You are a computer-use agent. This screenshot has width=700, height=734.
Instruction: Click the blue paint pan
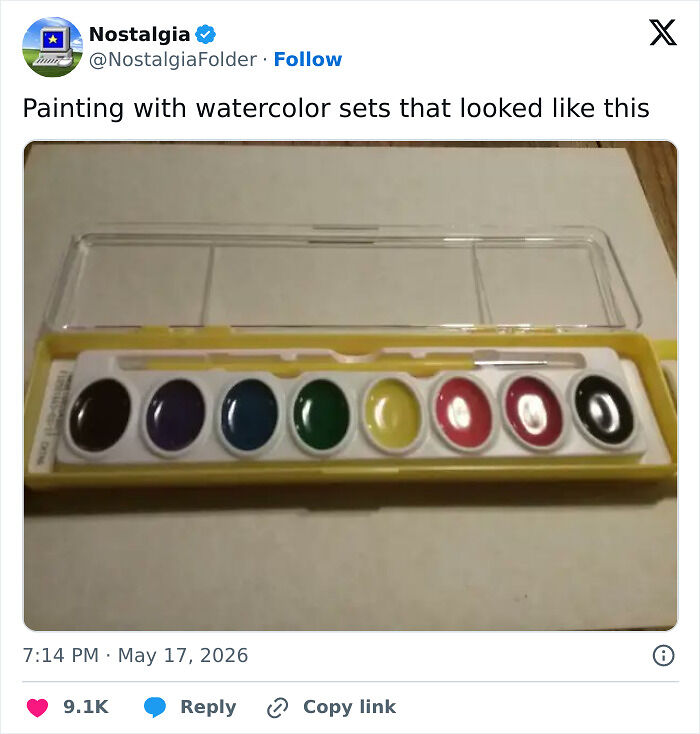coord(250,415)
